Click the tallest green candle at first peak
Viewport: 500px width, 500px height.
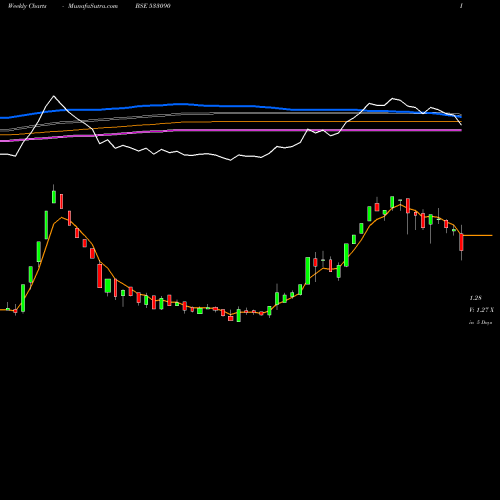click(x=46, y=225)
